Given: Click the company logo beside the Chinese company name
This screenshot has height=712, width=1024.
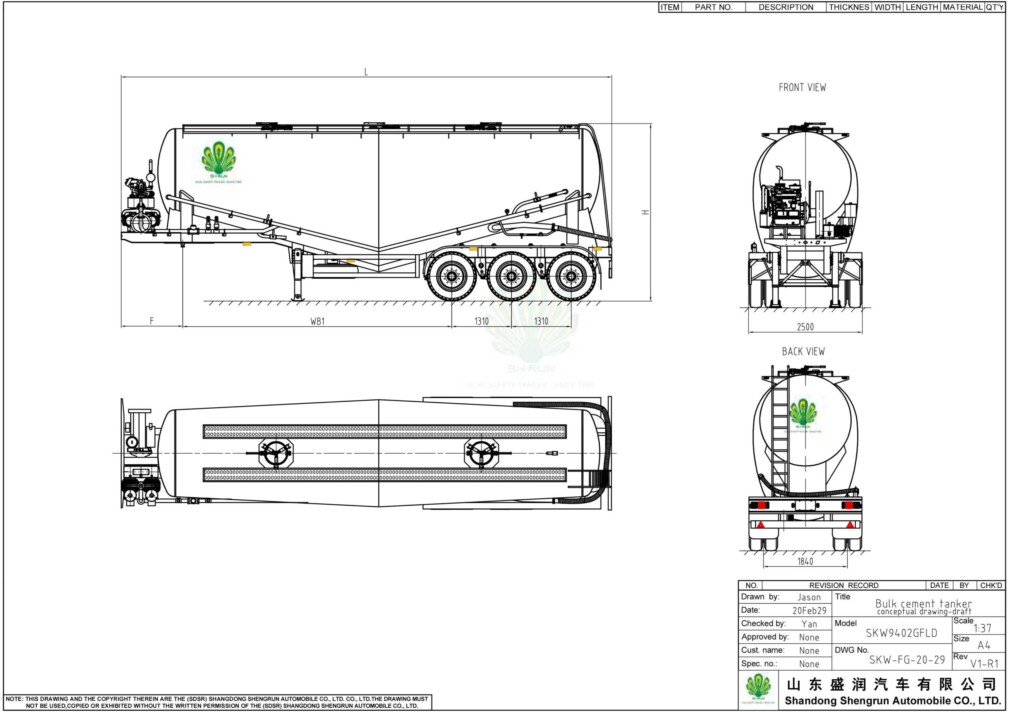Looking at the screenshot, I should click(759, 686).
